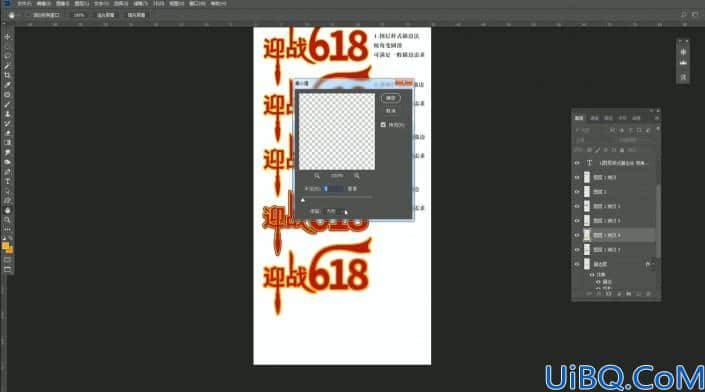
Task: Select the Dodge tool
Action: (7, 162)
